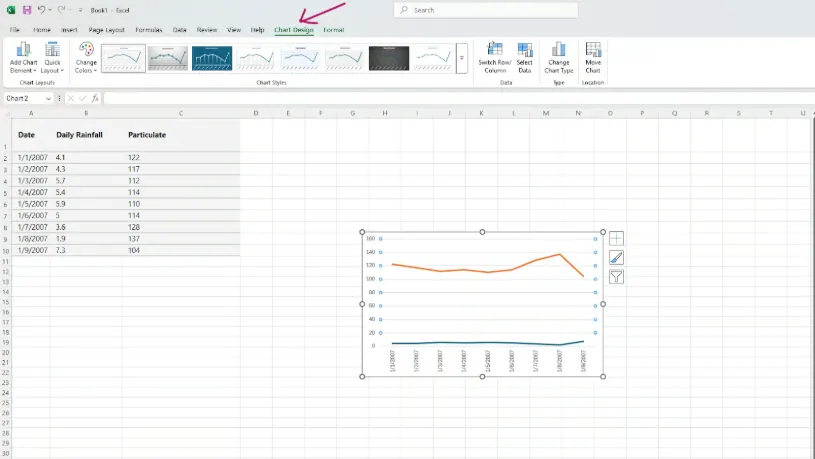Open the View tab
The width and height of the screenshot is (815, 459).
click(x=233, y=30)
